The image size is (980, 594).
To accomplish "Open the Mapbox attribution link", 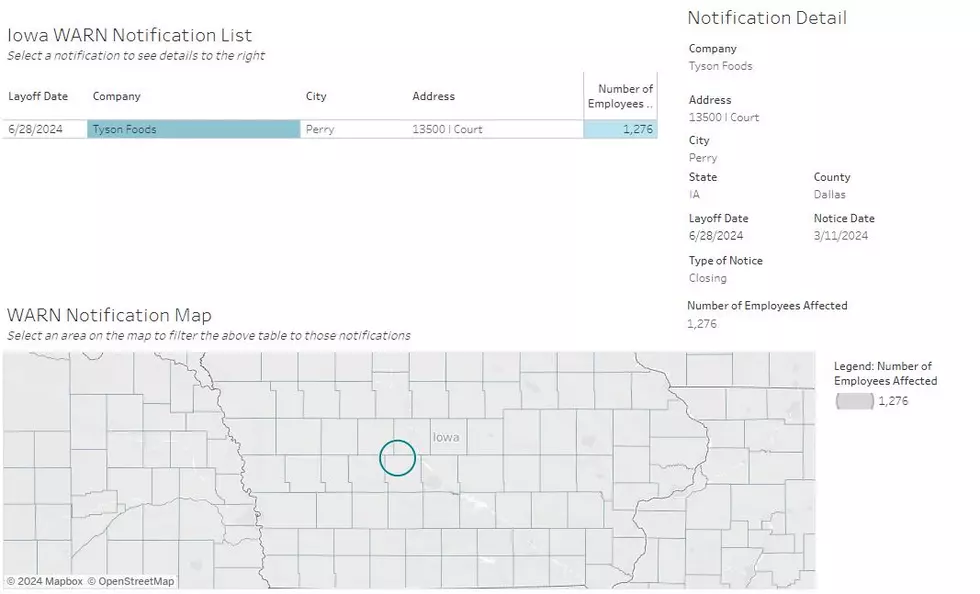I will click(44, 581).
